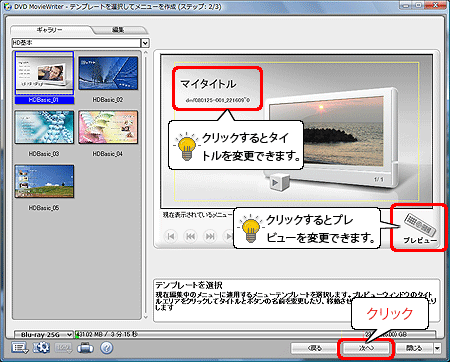Select the HDBasic_02 template thumbnail
Screen dimensions: 450x362
coord(108,73)
